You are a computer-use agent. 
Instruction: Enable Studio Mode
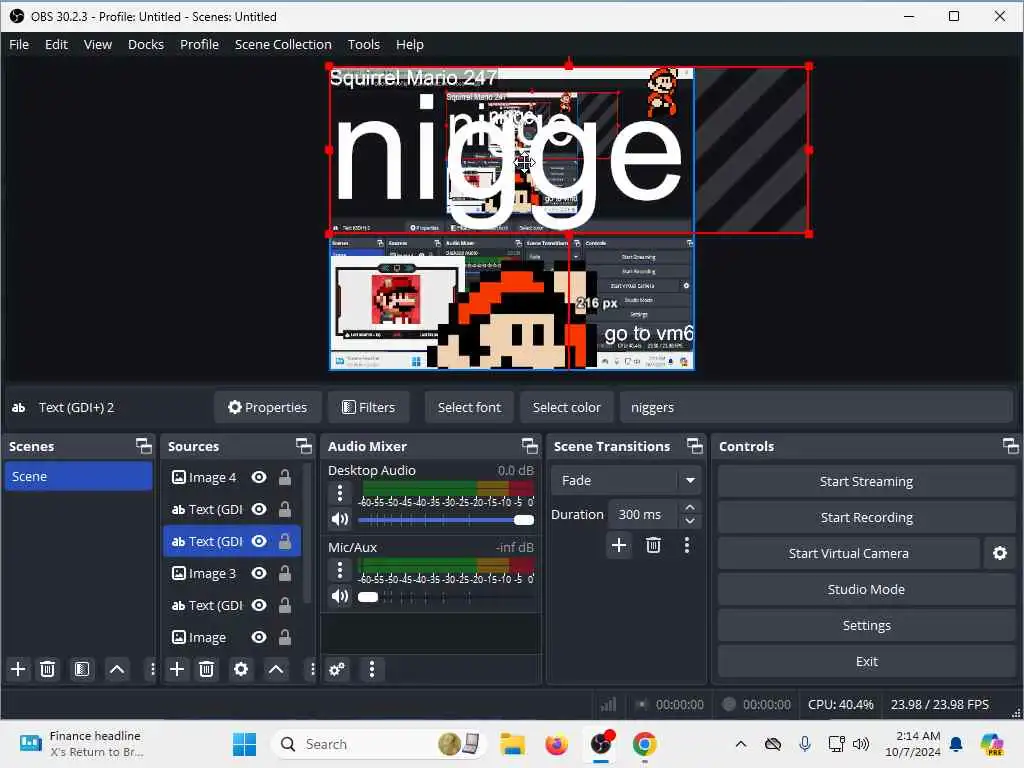click(866, 589)
